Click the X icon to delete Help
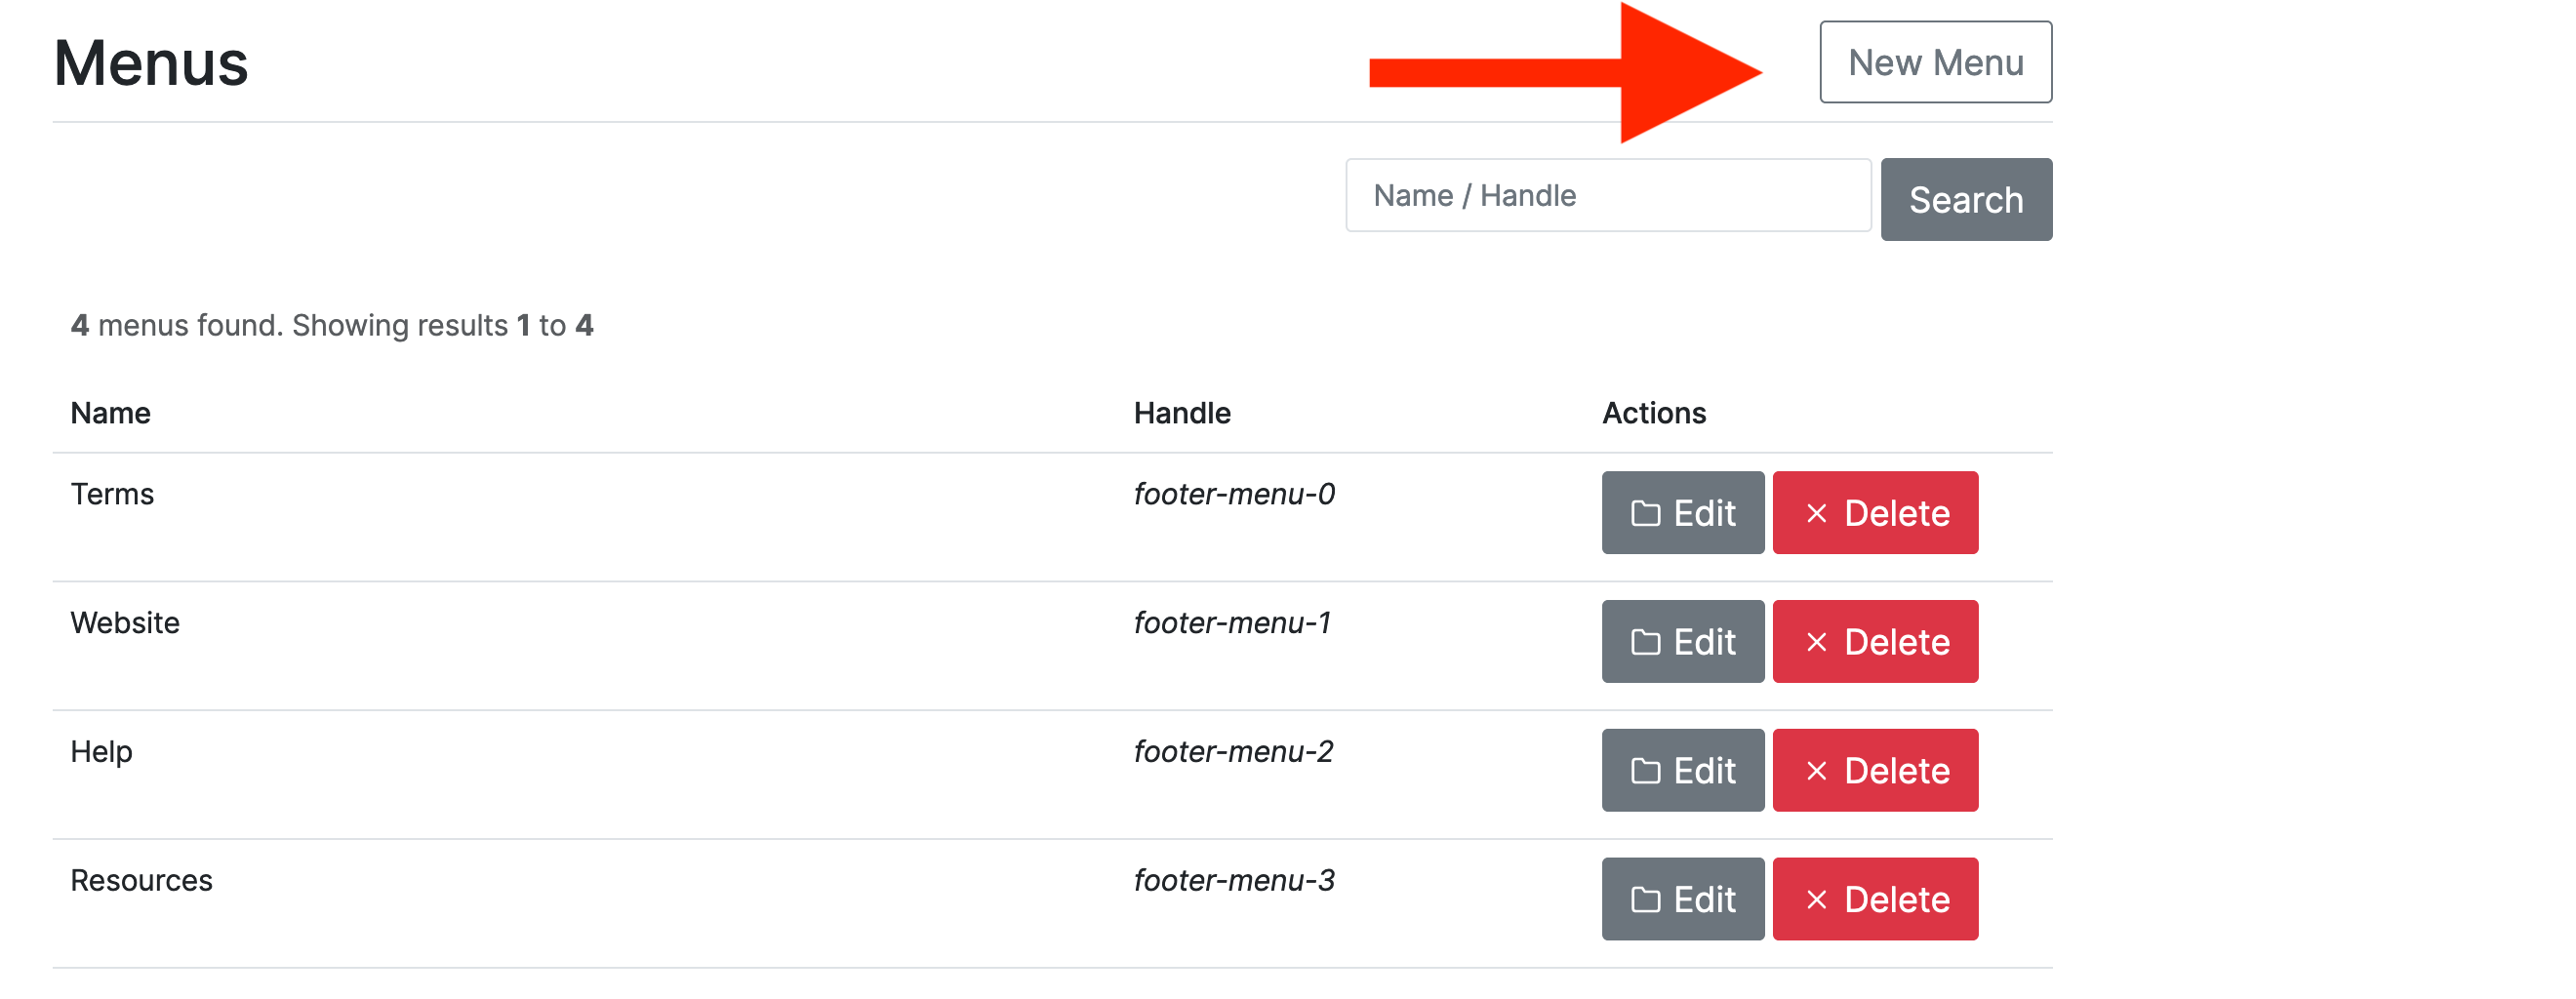 tap(1816, 771)
